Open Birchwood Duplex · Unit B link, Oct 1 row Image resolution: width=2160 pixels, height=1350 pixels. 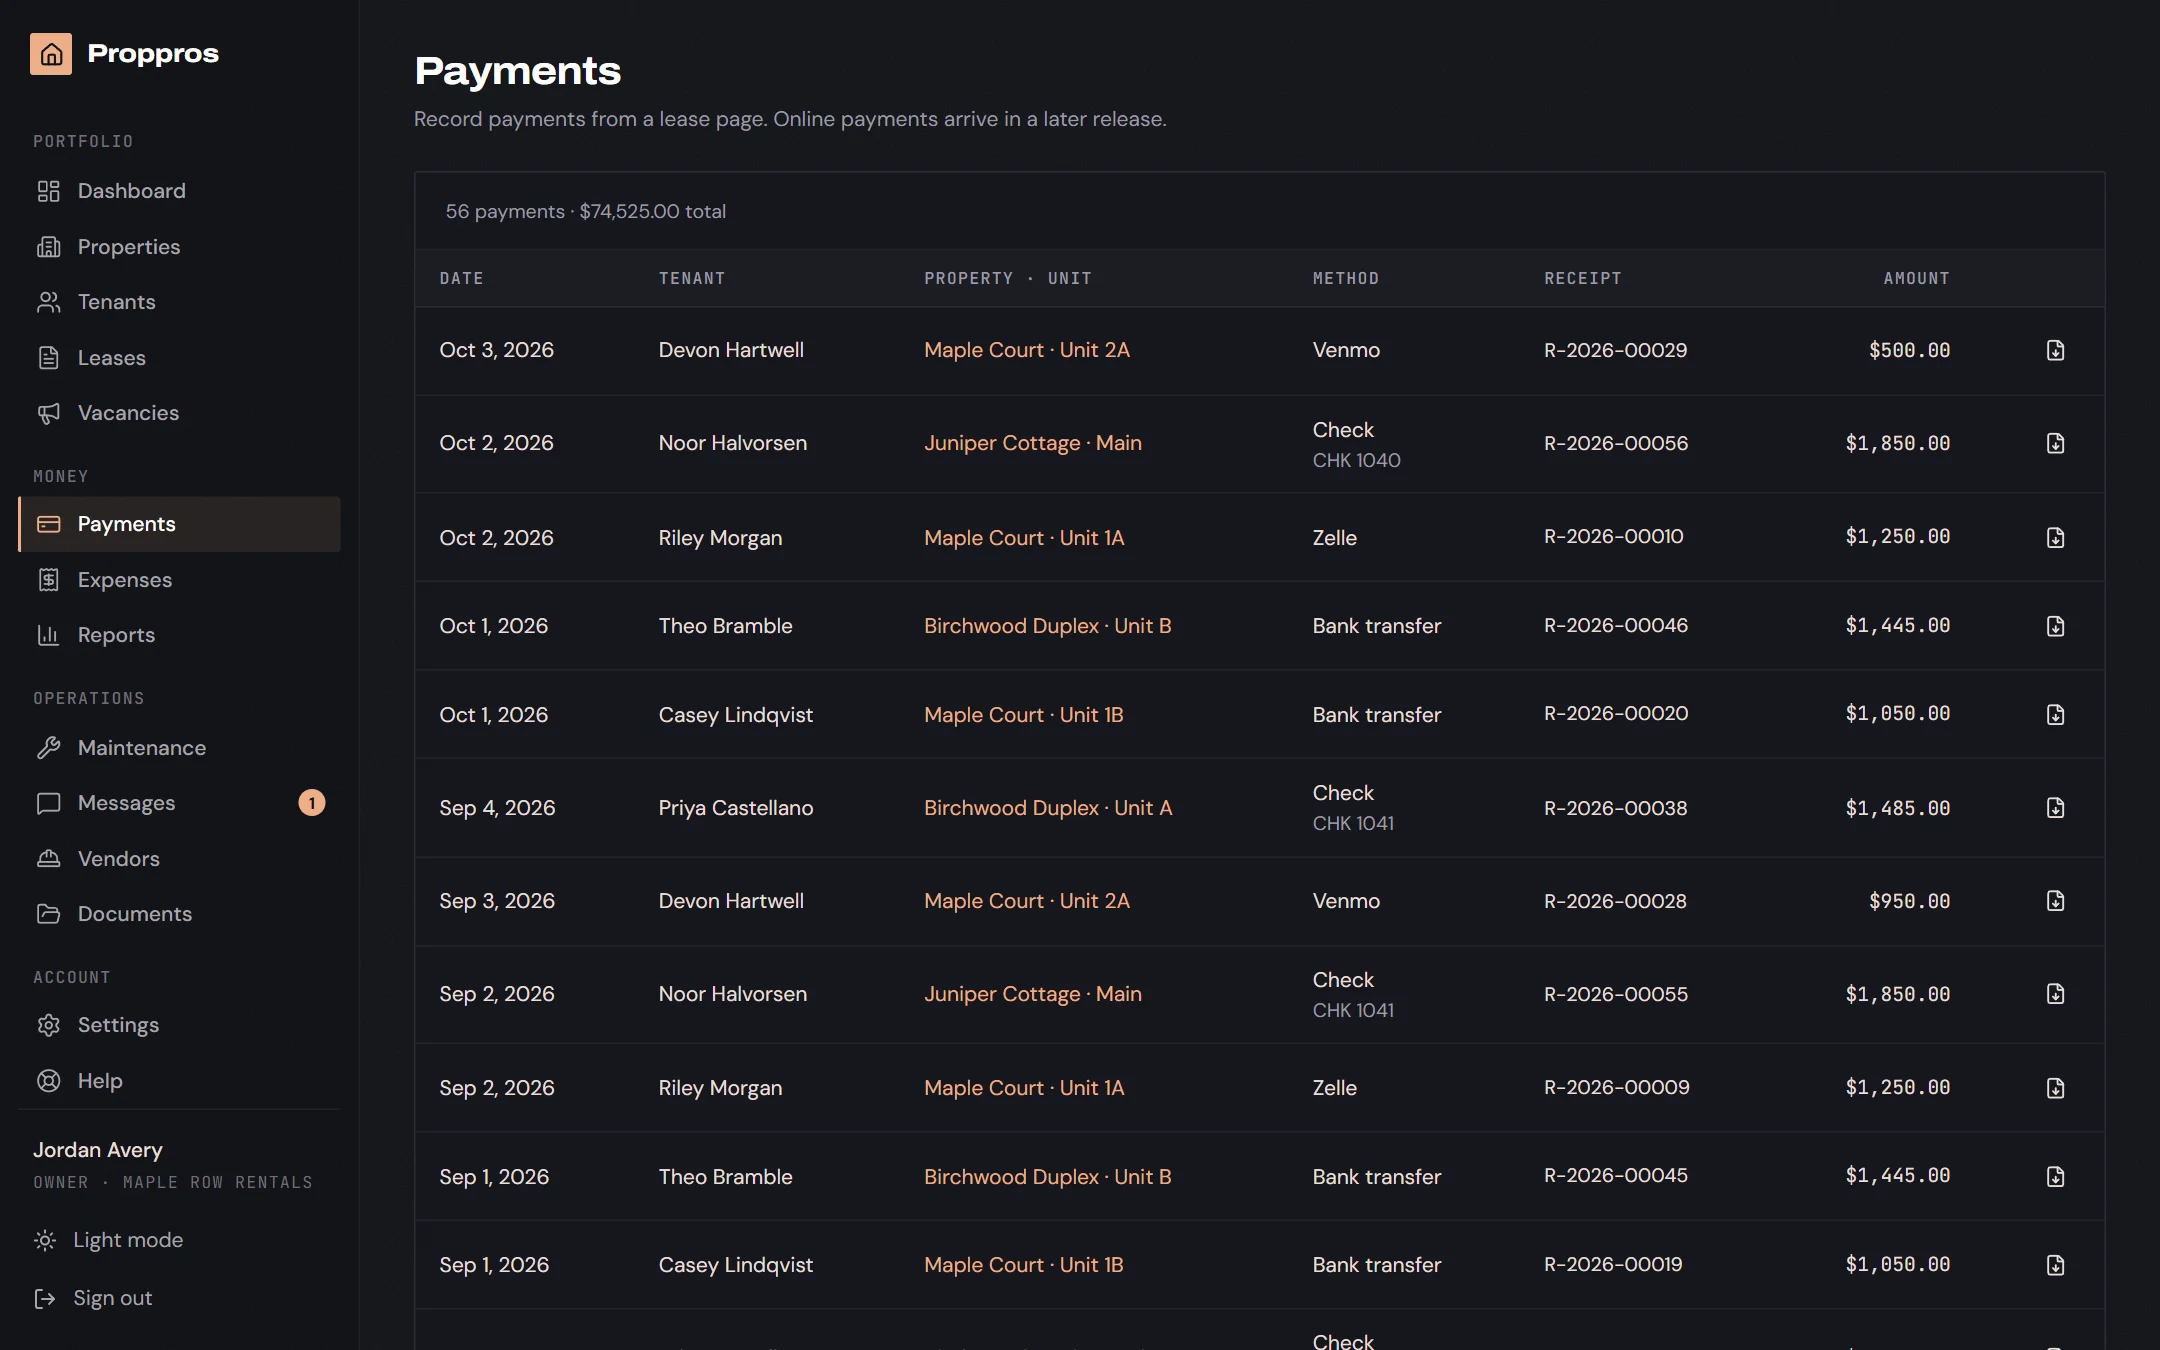tap(1047, 626)
